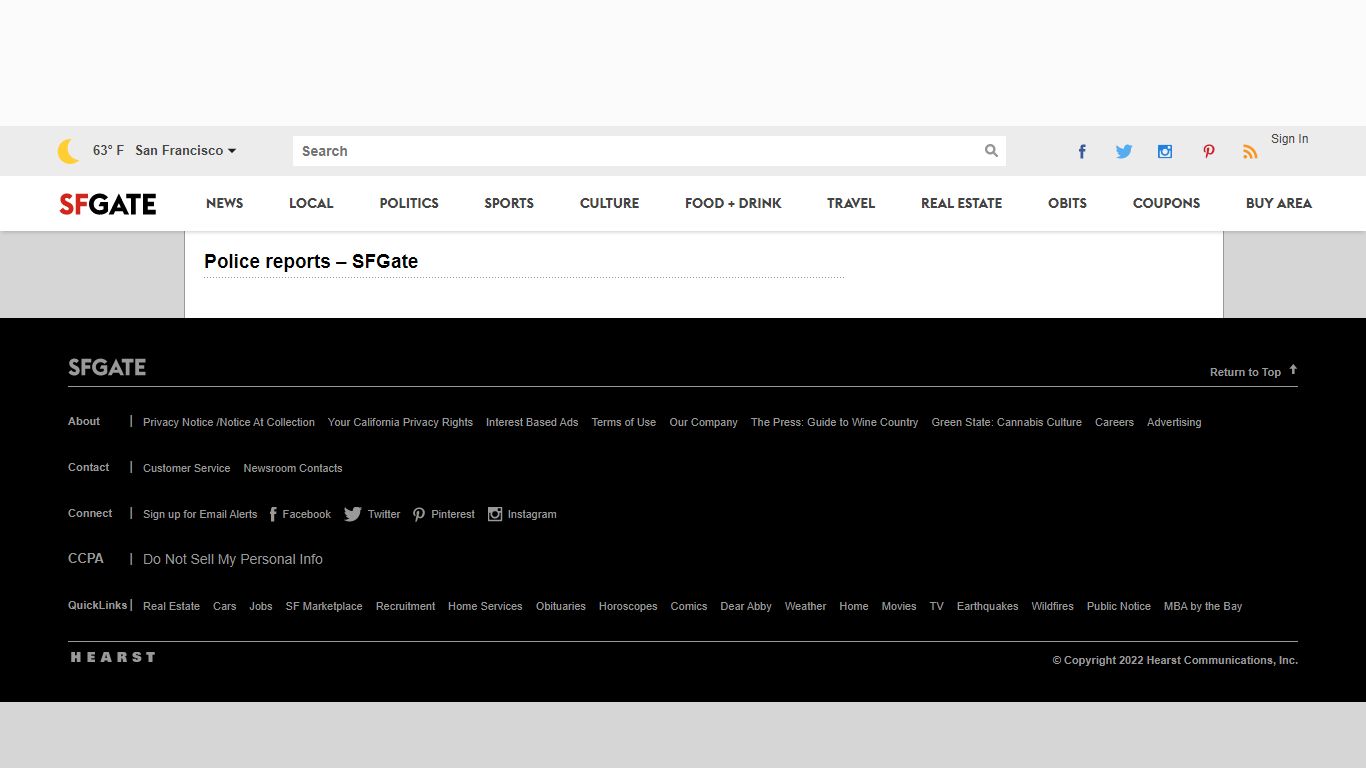Viewport: 1366px width, 768px height.
Task: Open the Wildfires quick link
Action: pyautogui.click(x=1052, y=606)
